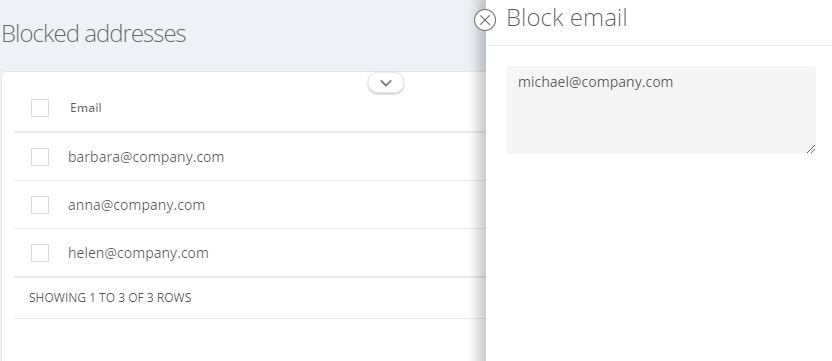Open the barbara@company.com entry
The width and height of the screenshot is (832, 361).
coord(146,157)
